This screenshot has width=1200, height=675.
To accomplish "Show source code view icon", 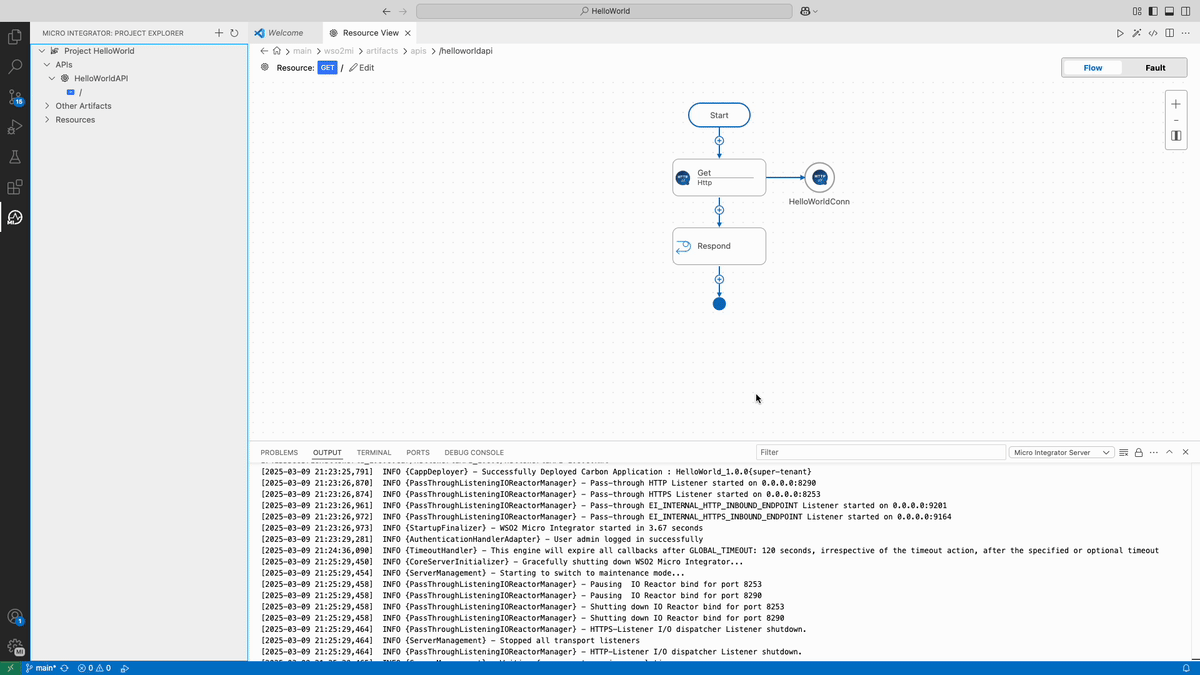I will (1152, 33).
